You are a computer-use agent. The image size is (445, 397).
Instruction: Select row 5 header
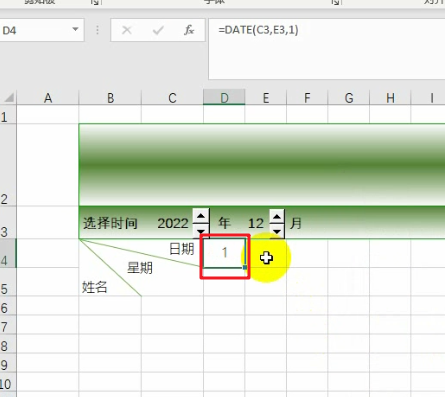coord(8,282)
